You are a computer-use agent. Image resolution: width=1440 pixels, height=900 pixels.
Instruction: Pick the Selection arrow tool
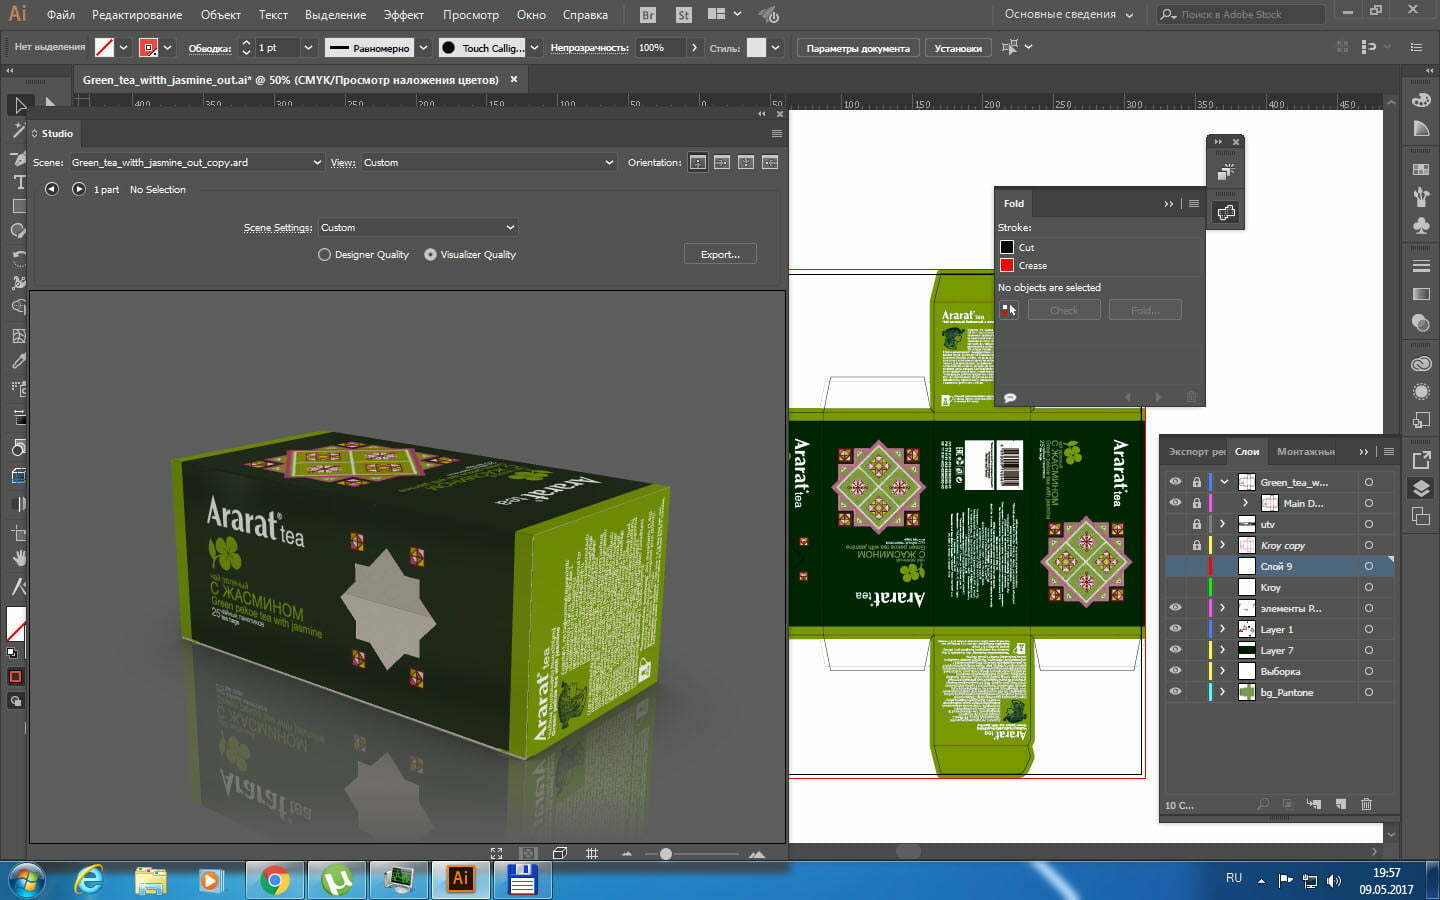(x=19, y=105)
